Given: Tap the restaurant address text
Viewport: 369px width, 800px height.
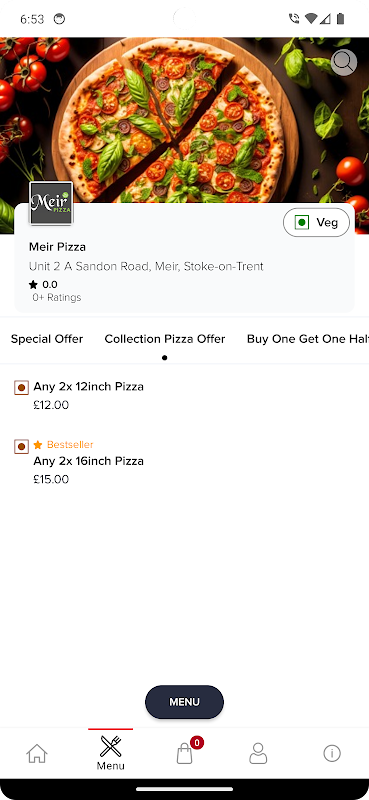Looking at the screenshot, I should 146,266.
